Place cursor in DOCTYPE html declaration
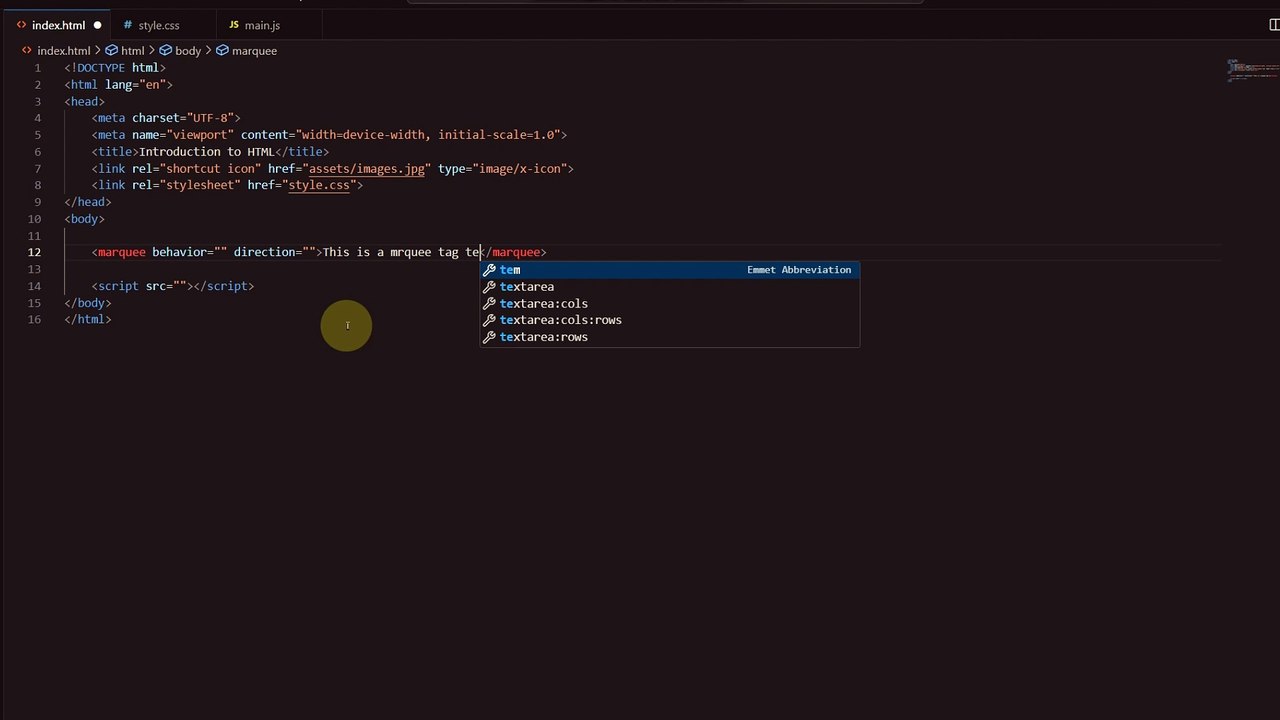1280x720 pixels. click(x=115, y=68)
